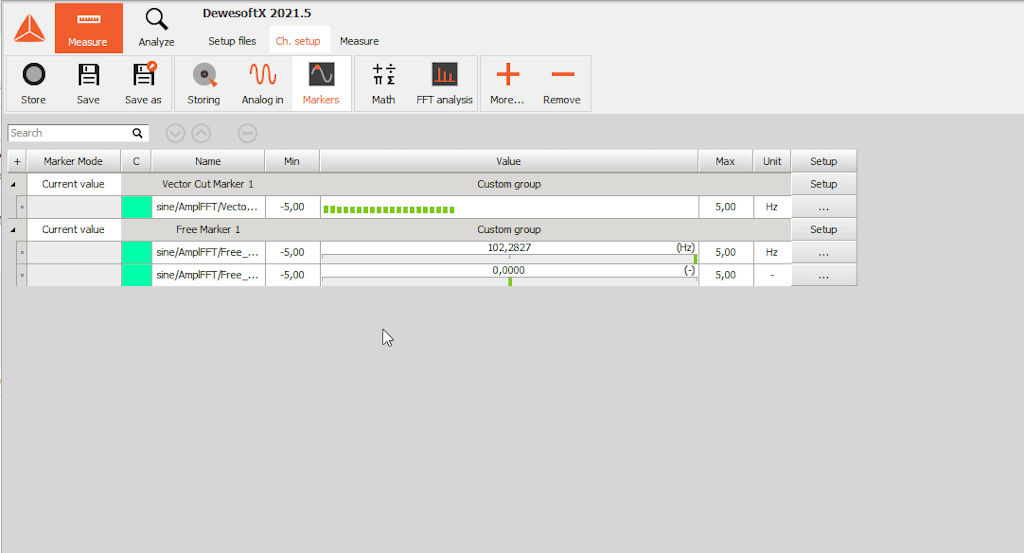Click the dash unit in the 0,0000 row
The width and height of the screenshot is (1024, 553).
pos(772,275)
